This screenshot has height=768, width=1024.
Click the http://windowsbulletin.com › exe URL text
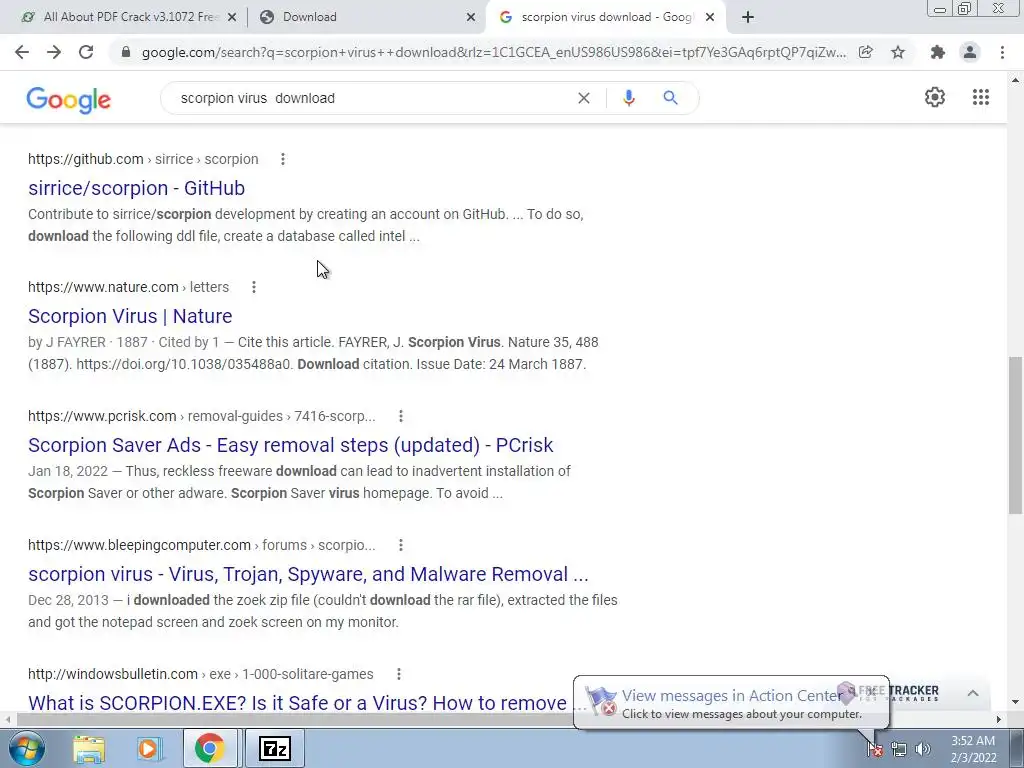click(200, 674)
